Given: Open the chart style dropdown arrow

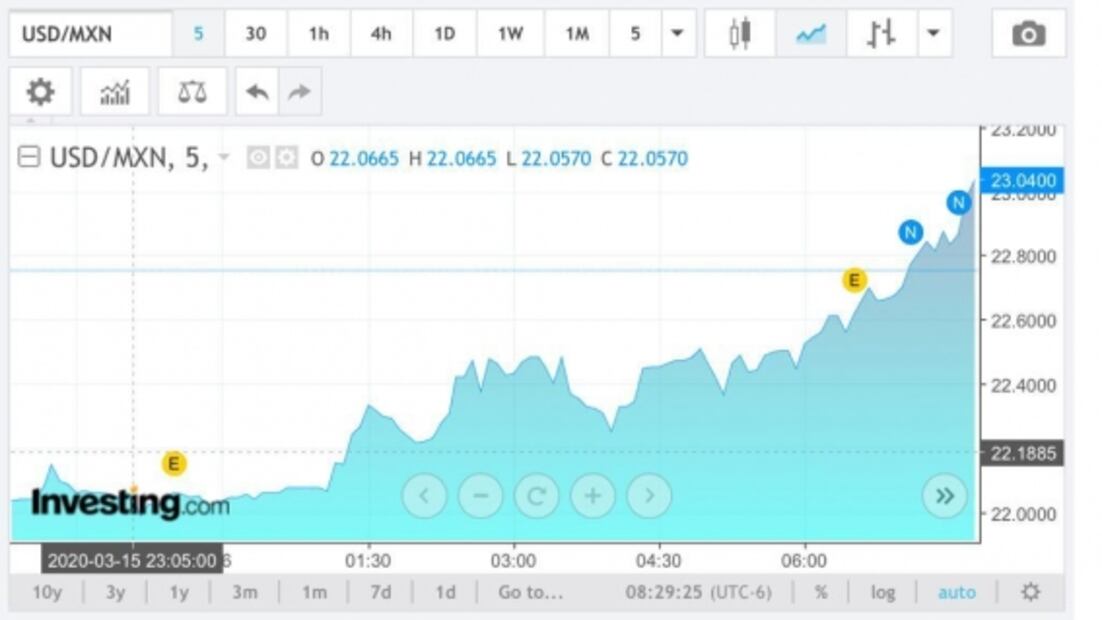Looking at the screenshot, I should [x=933, y=33].
